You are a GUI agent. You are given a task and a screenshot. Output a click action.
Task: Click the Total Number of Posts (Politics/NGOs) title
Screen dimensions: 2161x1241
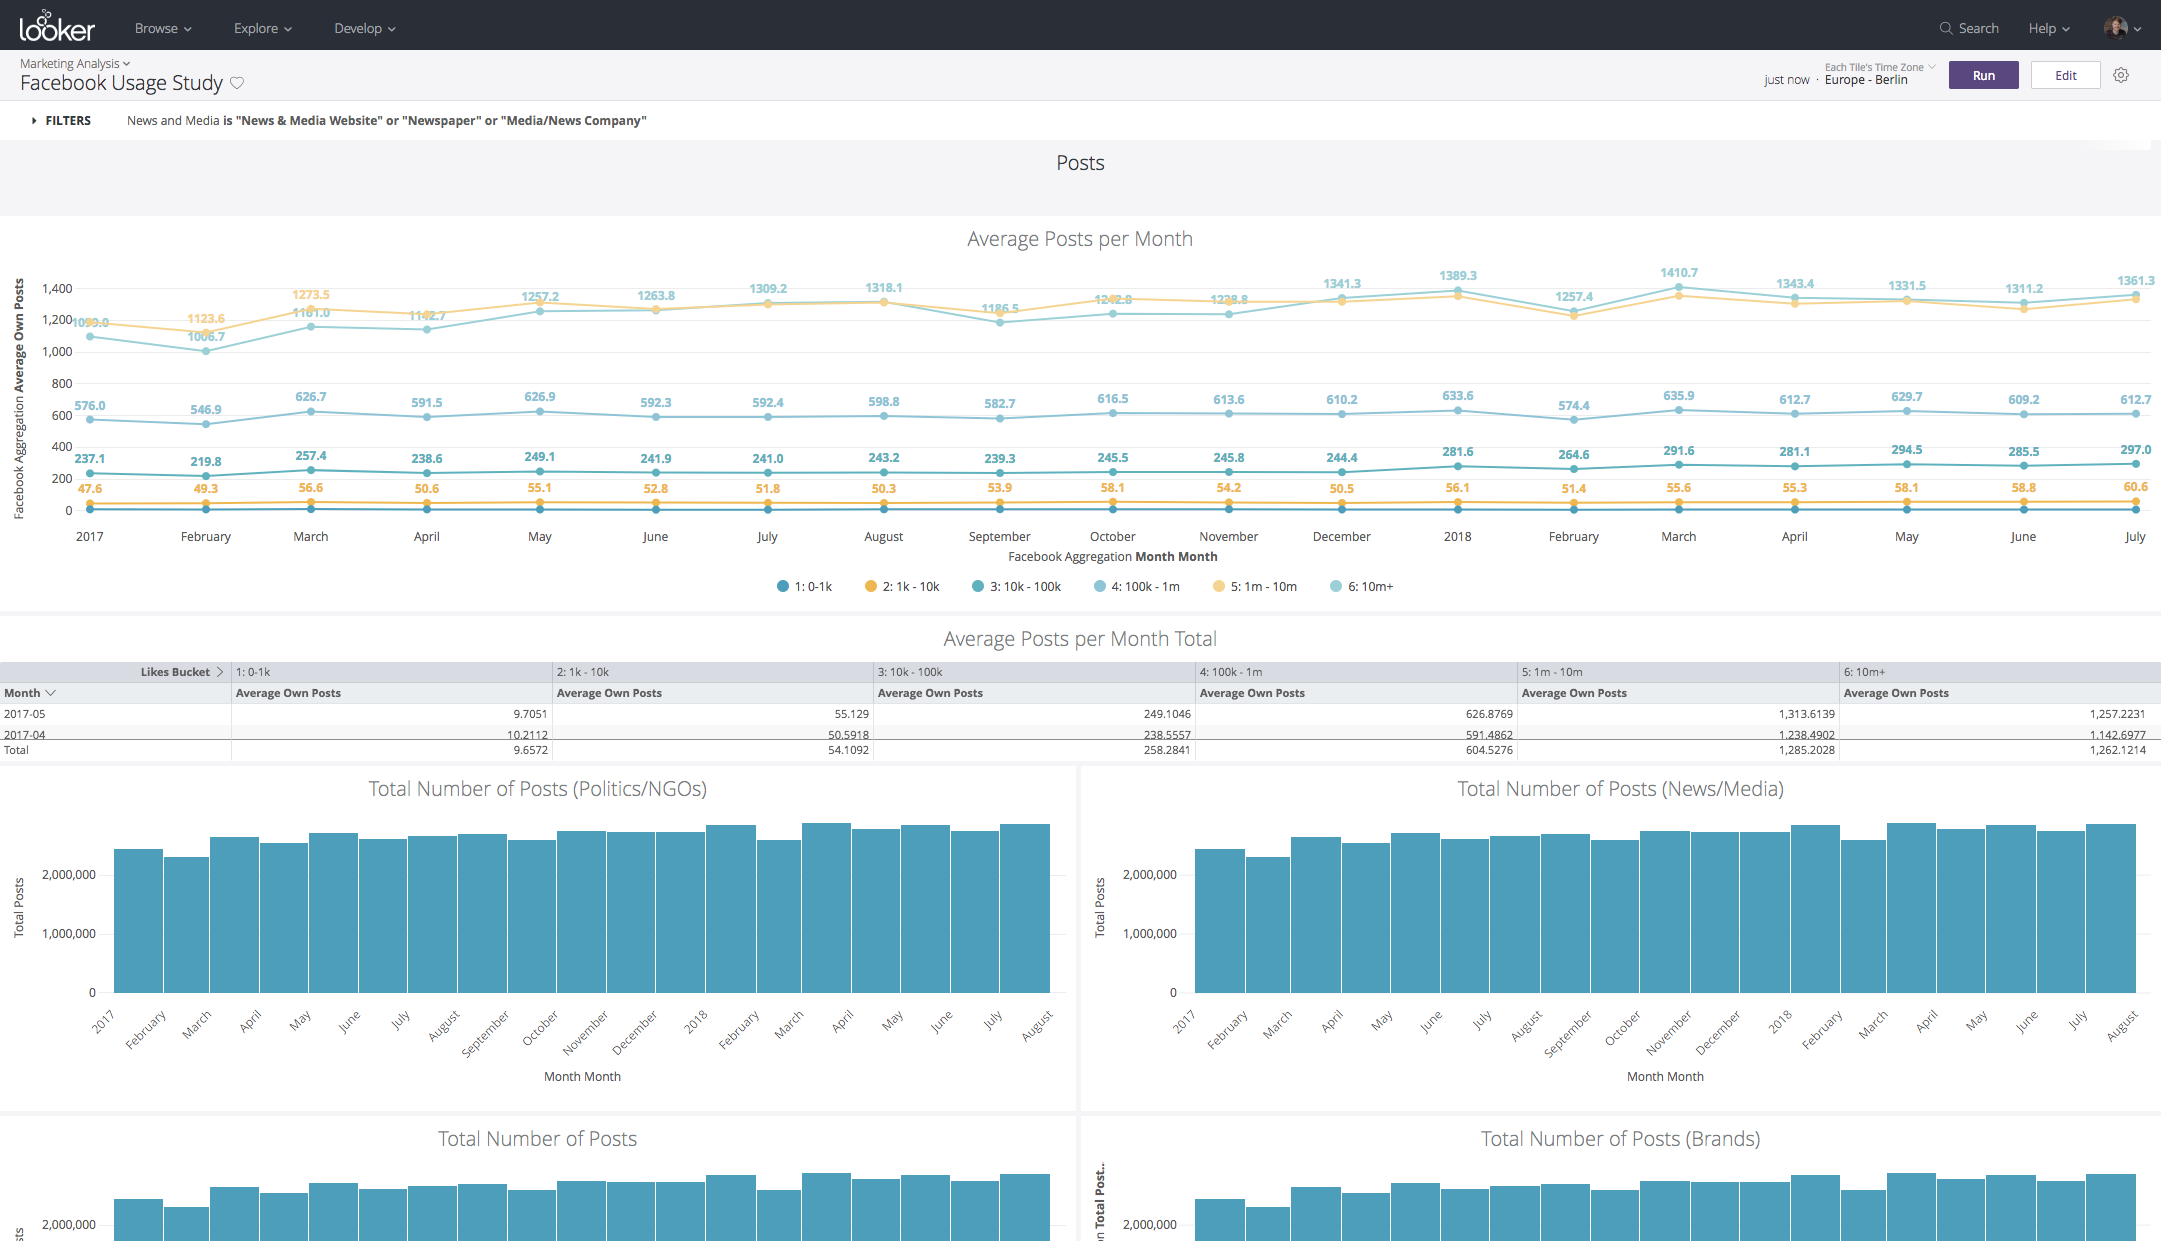[x=538, y=789]
